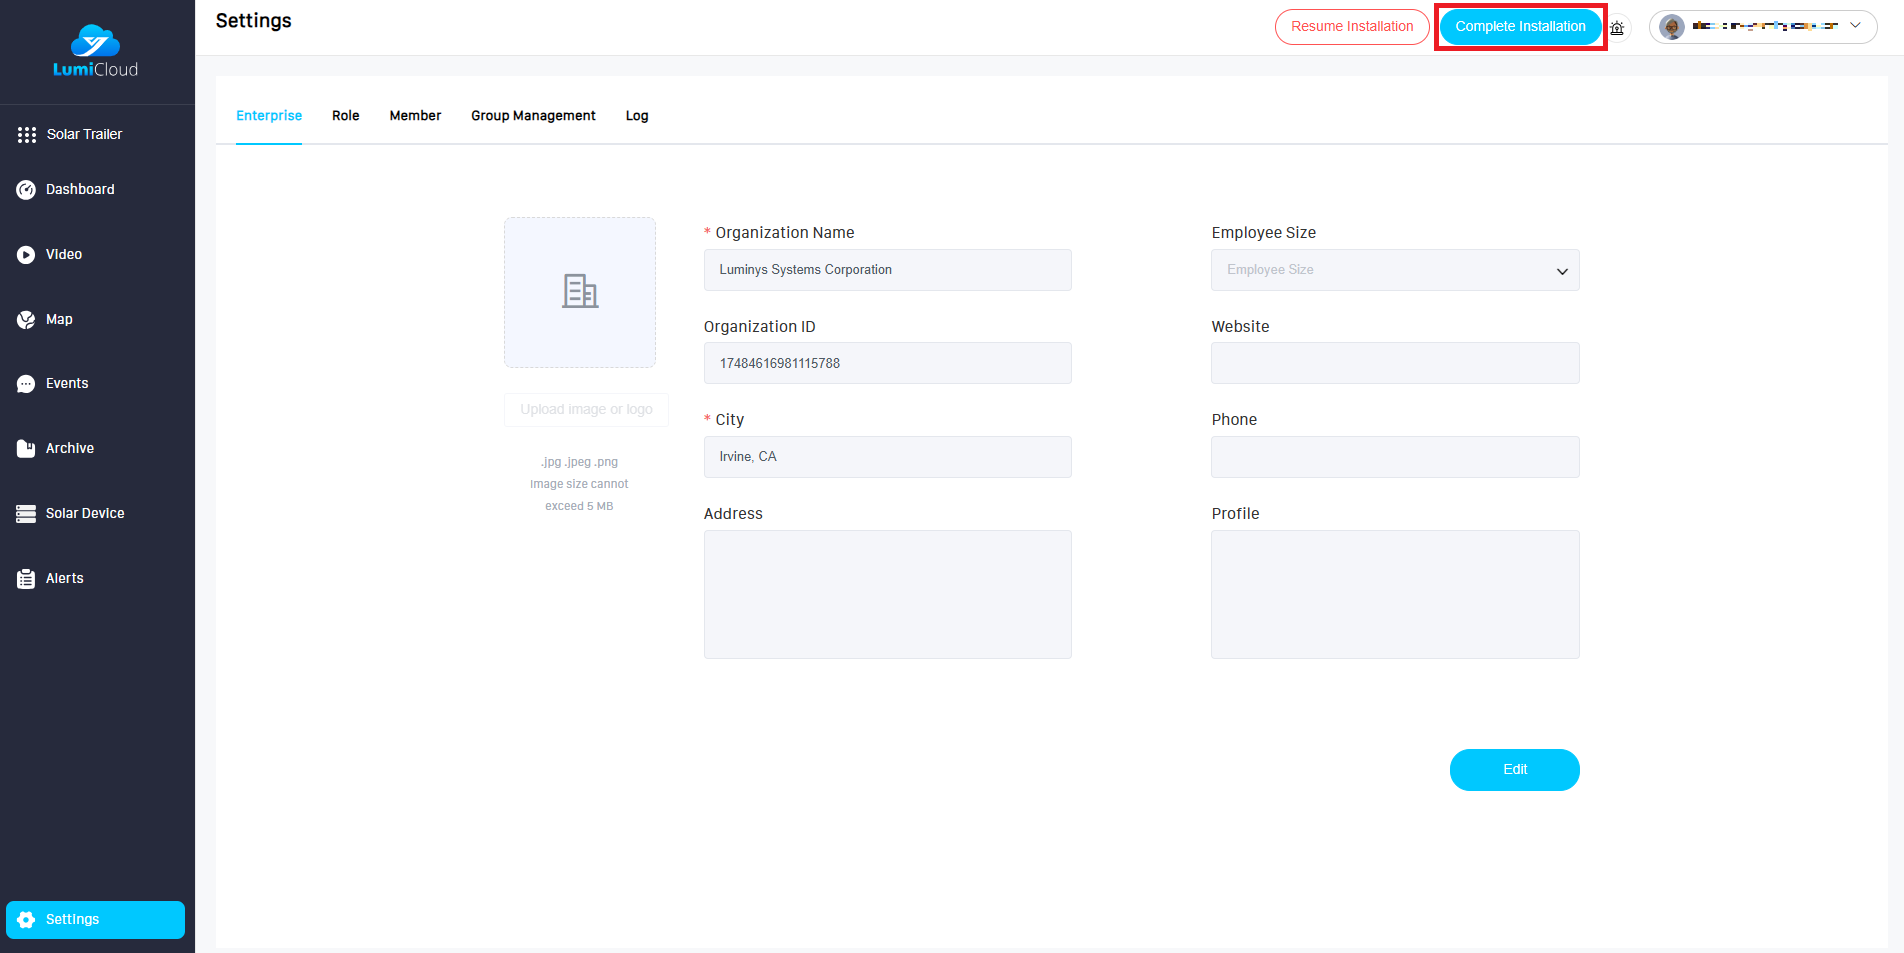Open the user account dropdown menu
This screenshot has height=953, width=1904.
tap(1762, 27)
